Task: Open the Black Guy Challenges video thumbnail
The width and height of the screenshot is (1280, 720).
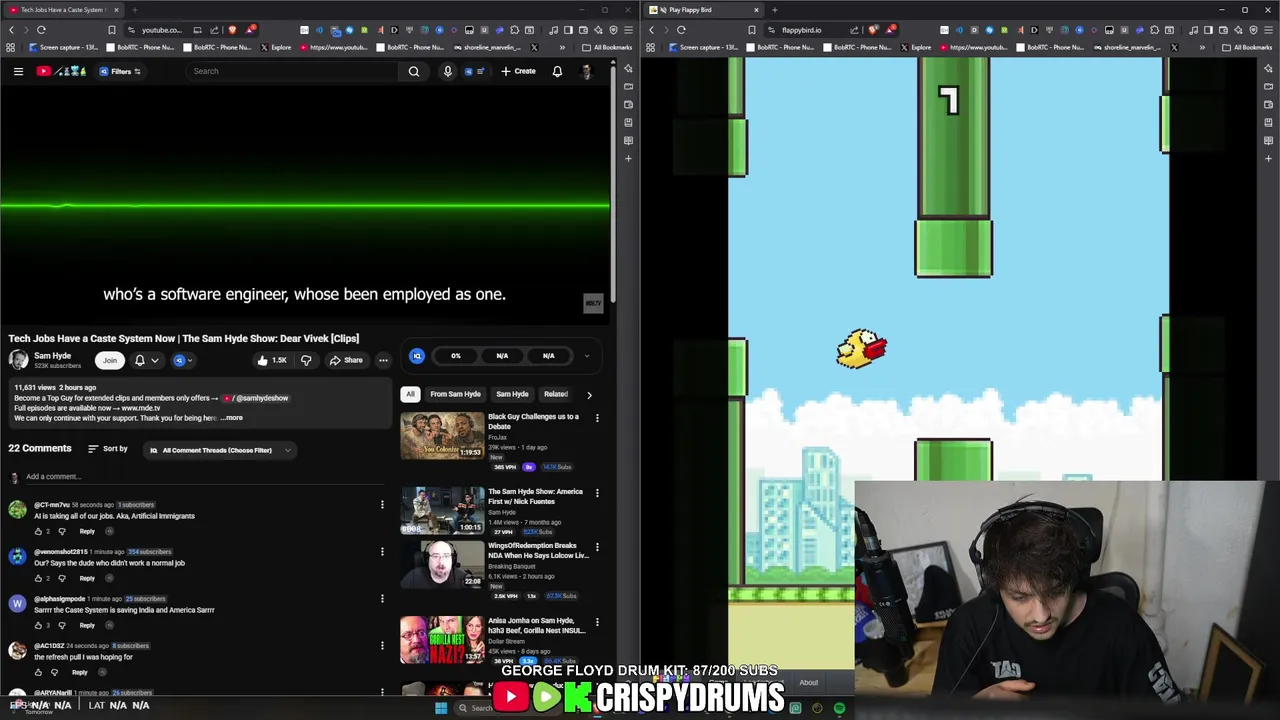Action: pos(442,436)
